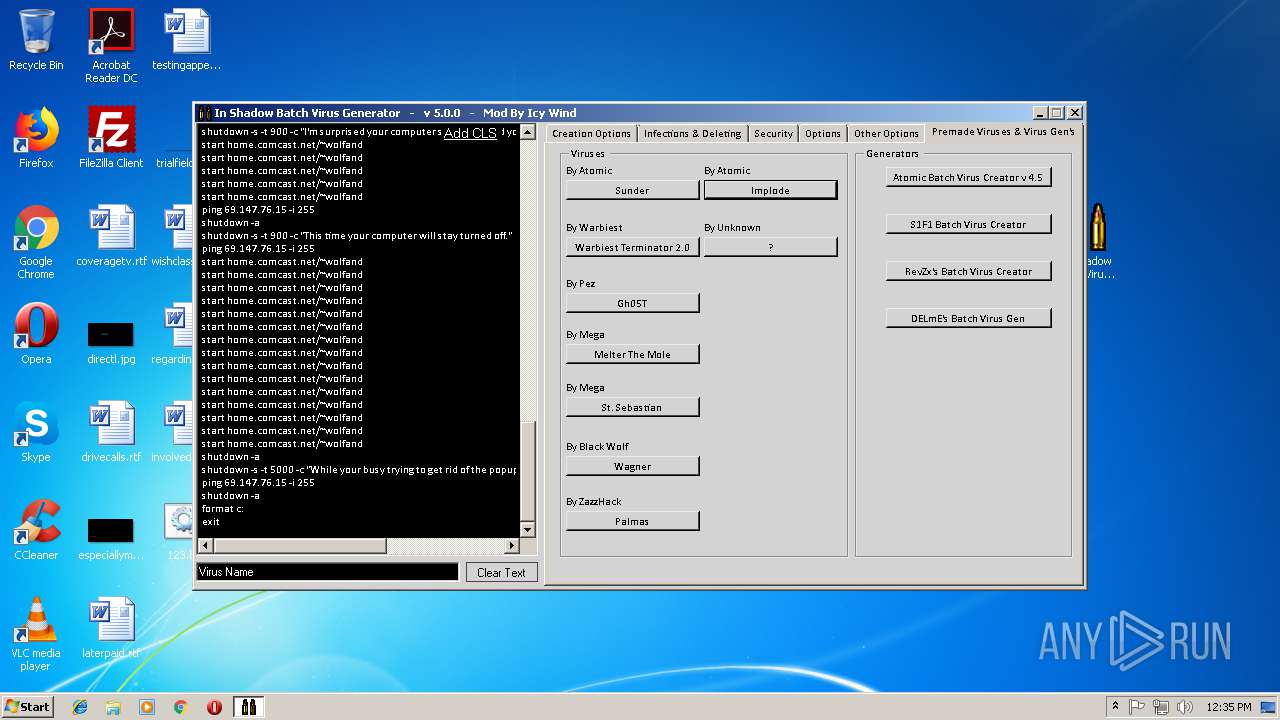Click Melter The Mole button
This screenshot has width=1280, height=720.
633,354
